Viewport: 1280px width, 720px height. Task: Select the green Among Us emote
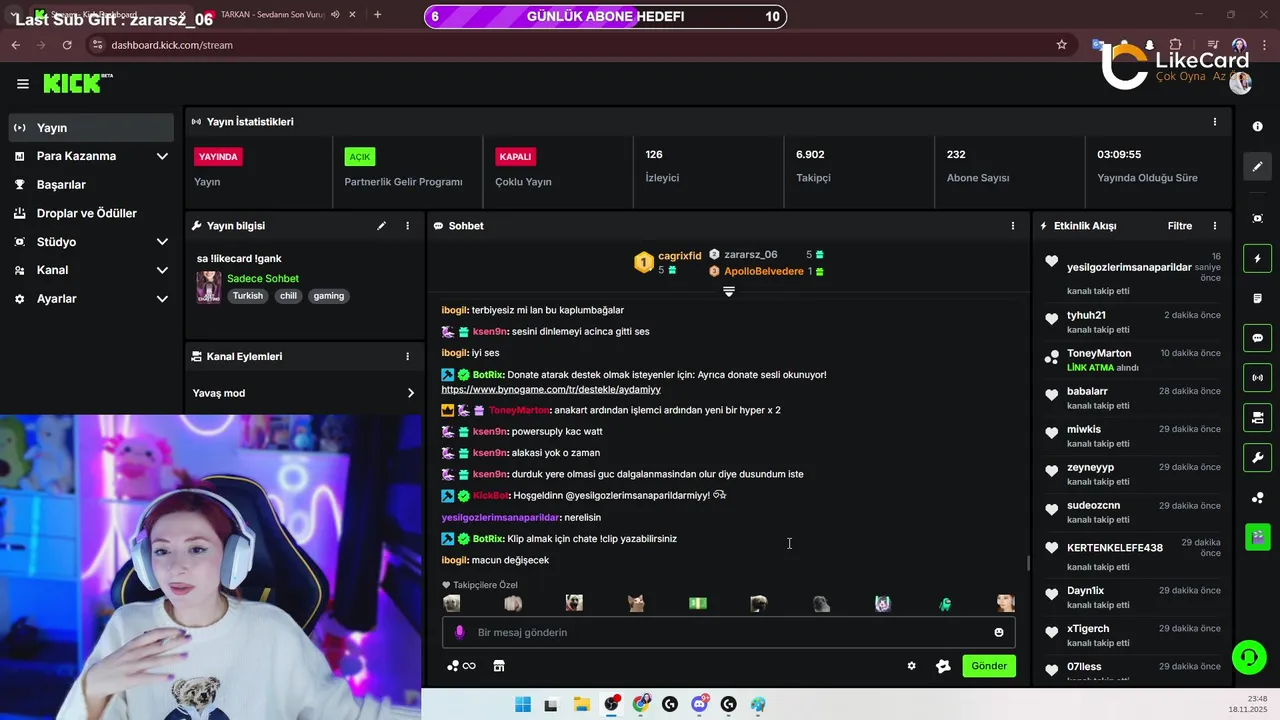click(945, 603)
